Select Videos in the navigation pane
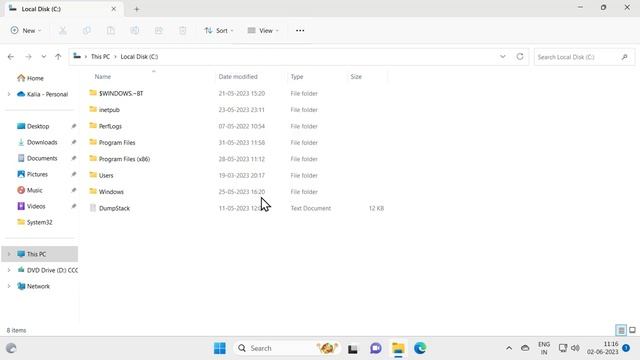640x360 pixels. point(31,206)
